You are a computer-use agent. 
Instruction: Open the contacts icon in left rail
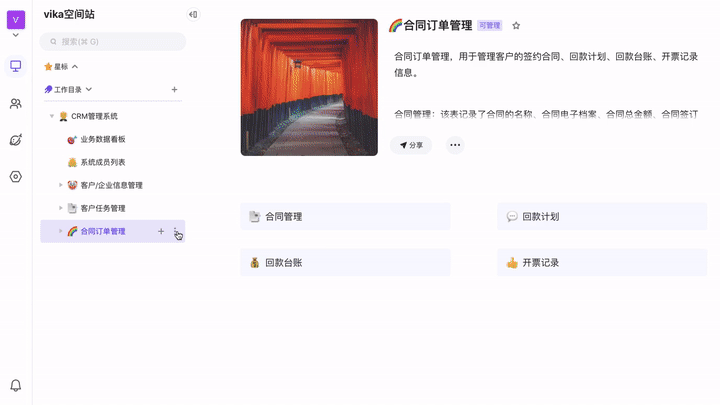pos(15,103)
